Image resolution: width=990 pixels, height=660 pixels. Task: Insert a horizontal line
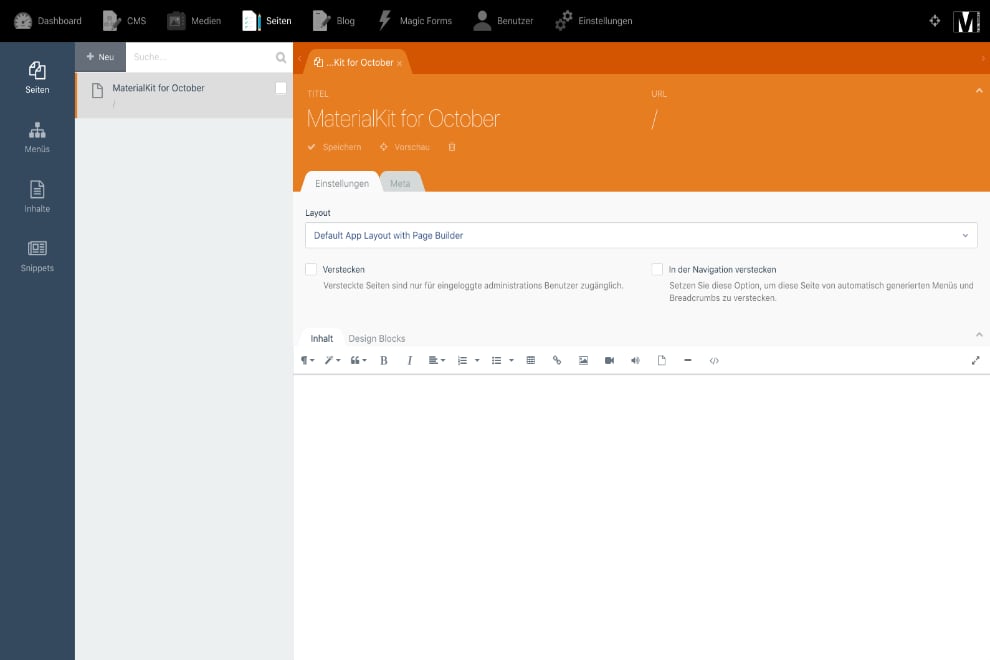(x=688, y=361)
